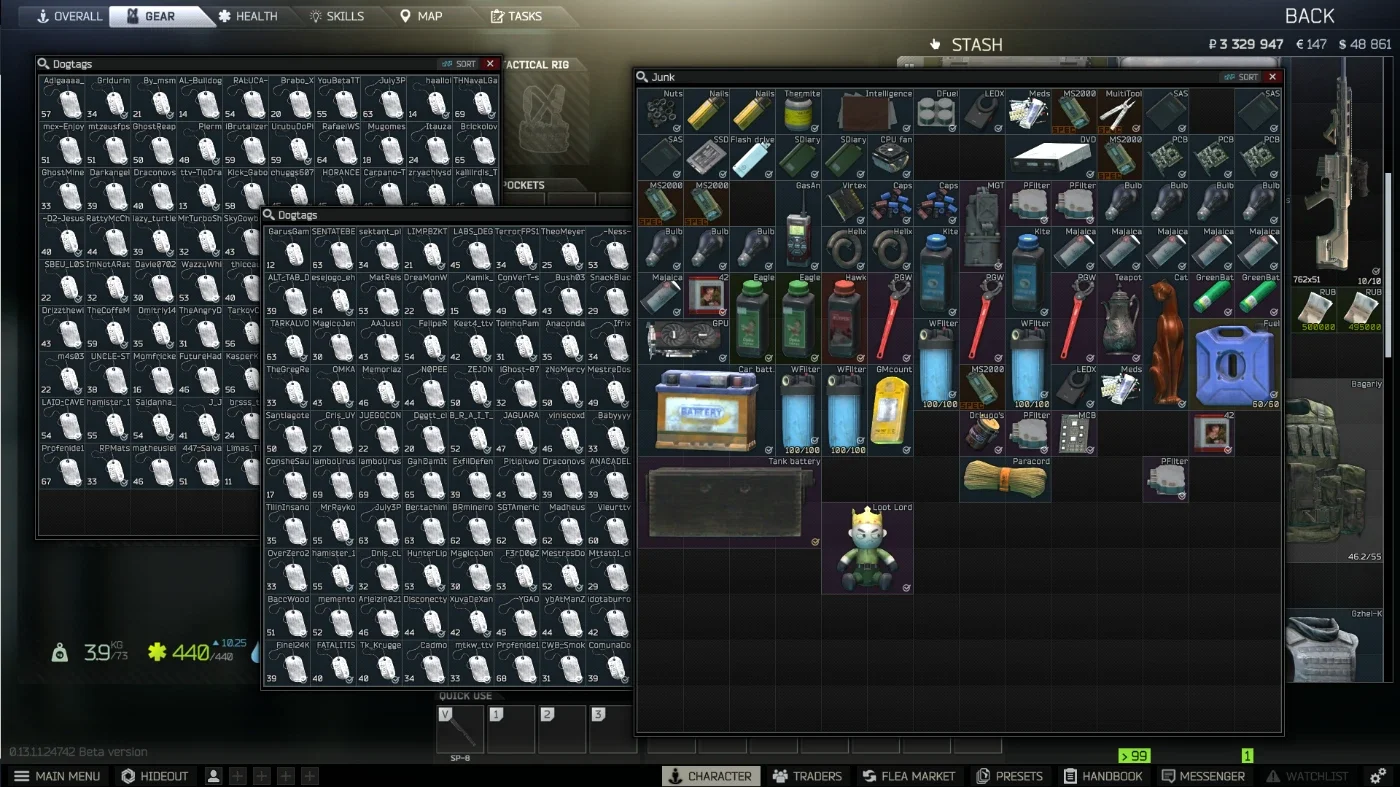Screen dimensions: 1400x787
Task: Click the search icon in Junk window
Action: tap(643, 77)
